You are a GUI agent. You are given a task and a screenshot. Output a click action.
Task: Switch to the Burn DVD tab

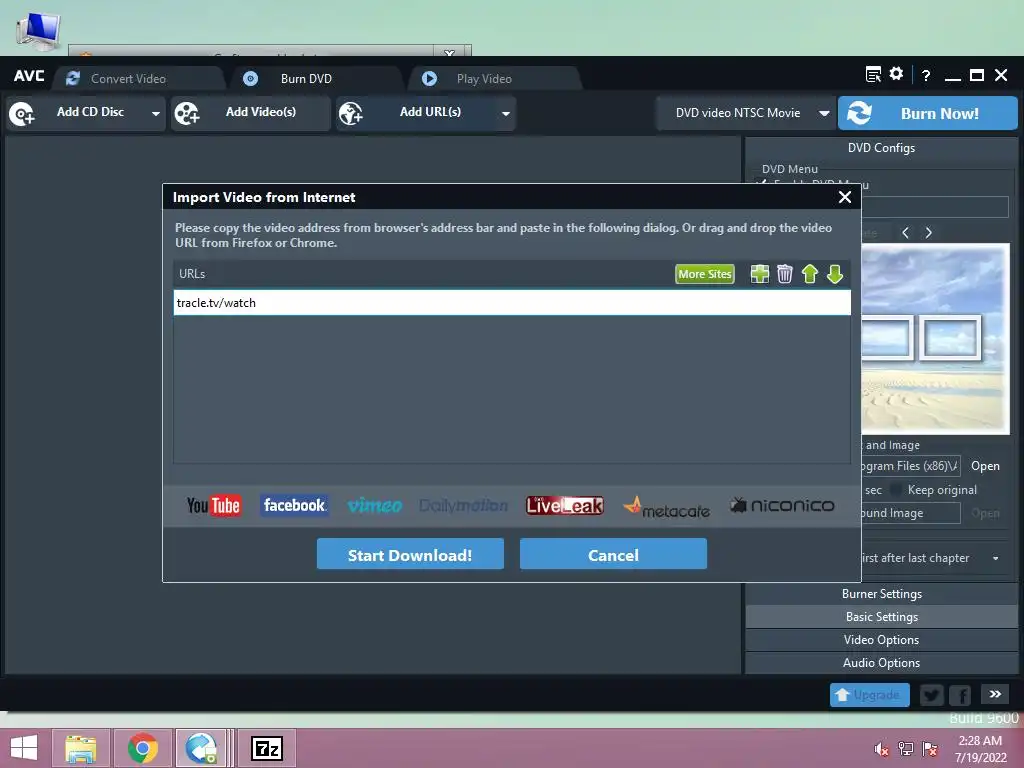pos(316,78)
